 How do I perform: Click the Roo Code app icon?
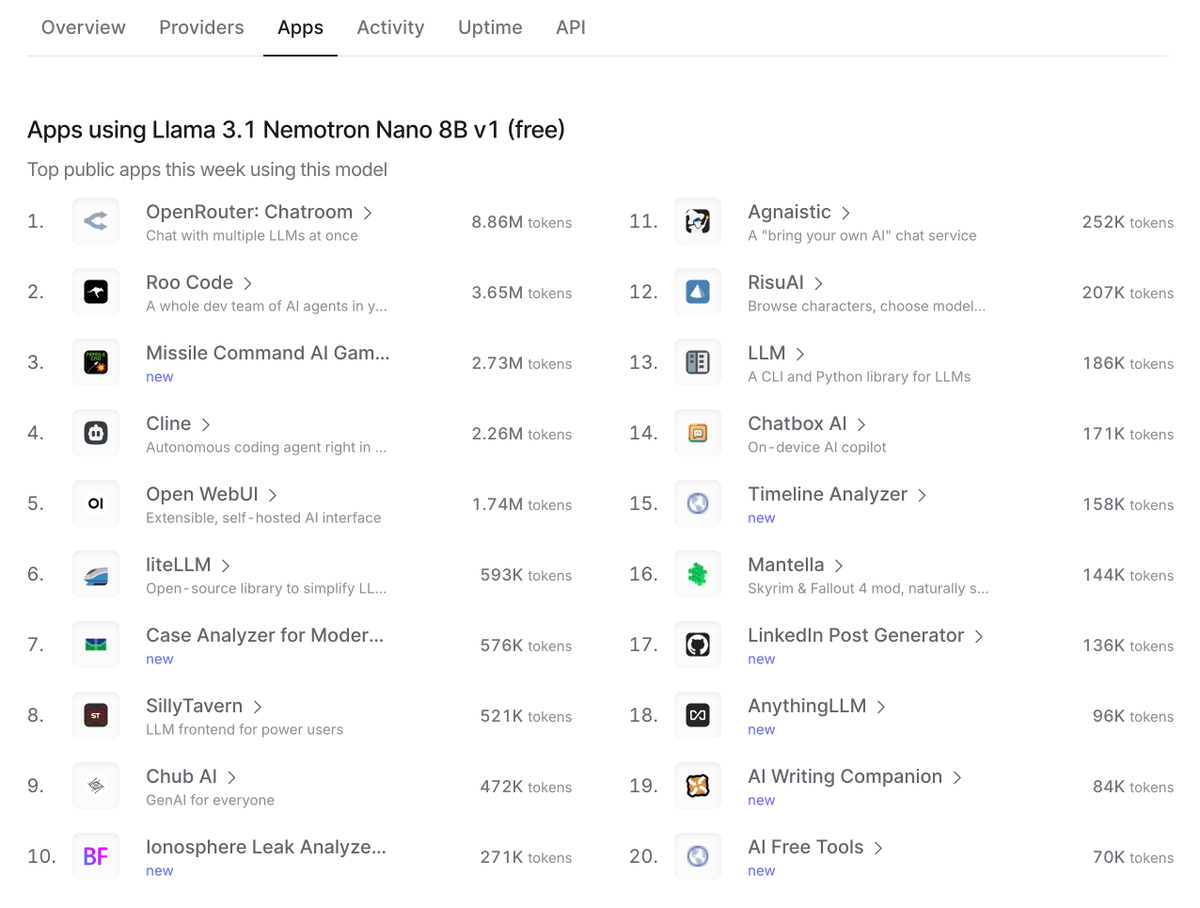96,292
